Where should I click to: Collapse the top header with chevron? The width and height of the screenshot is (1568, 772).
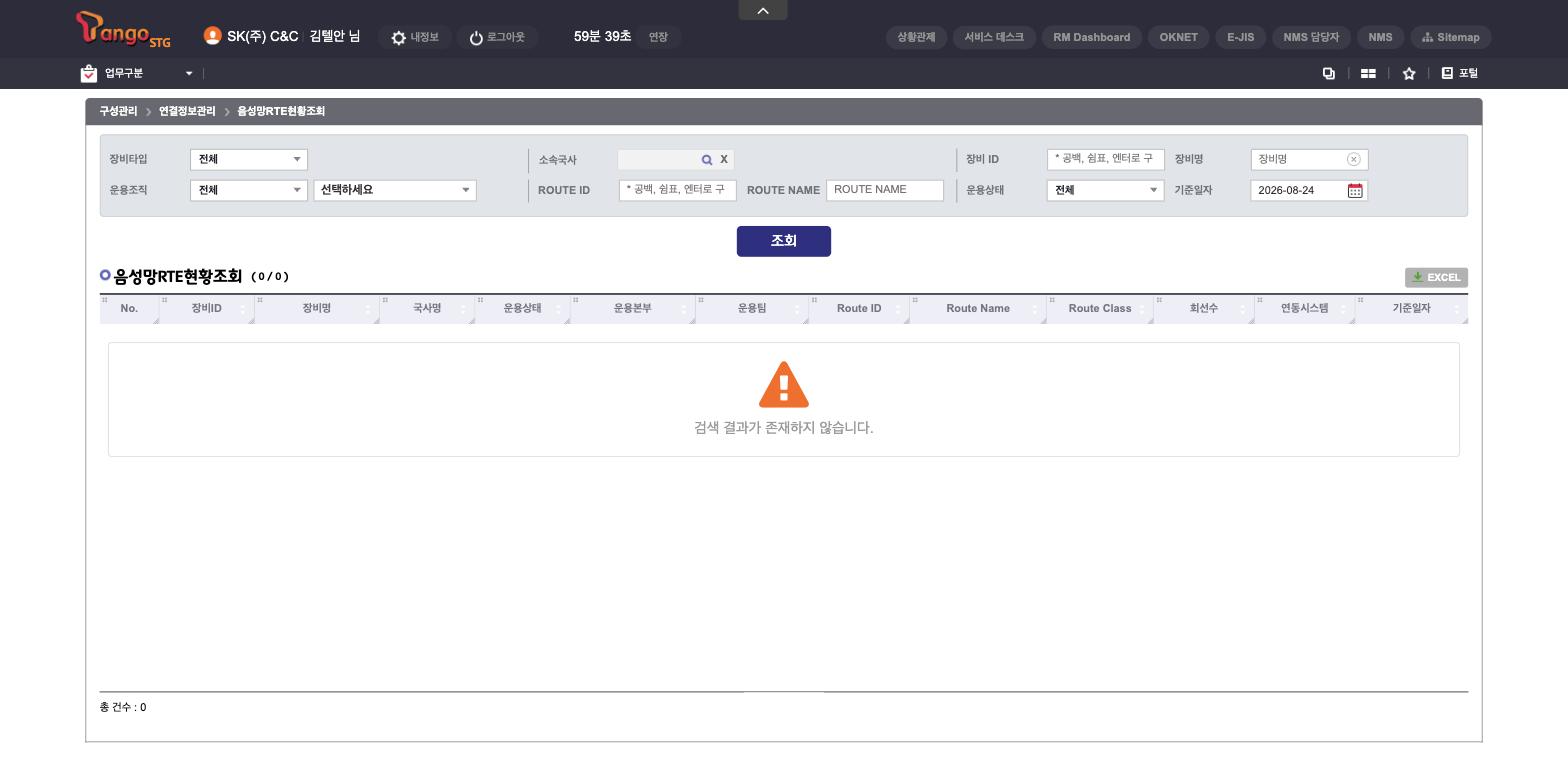pyautogui.click(x=763, y=10)
